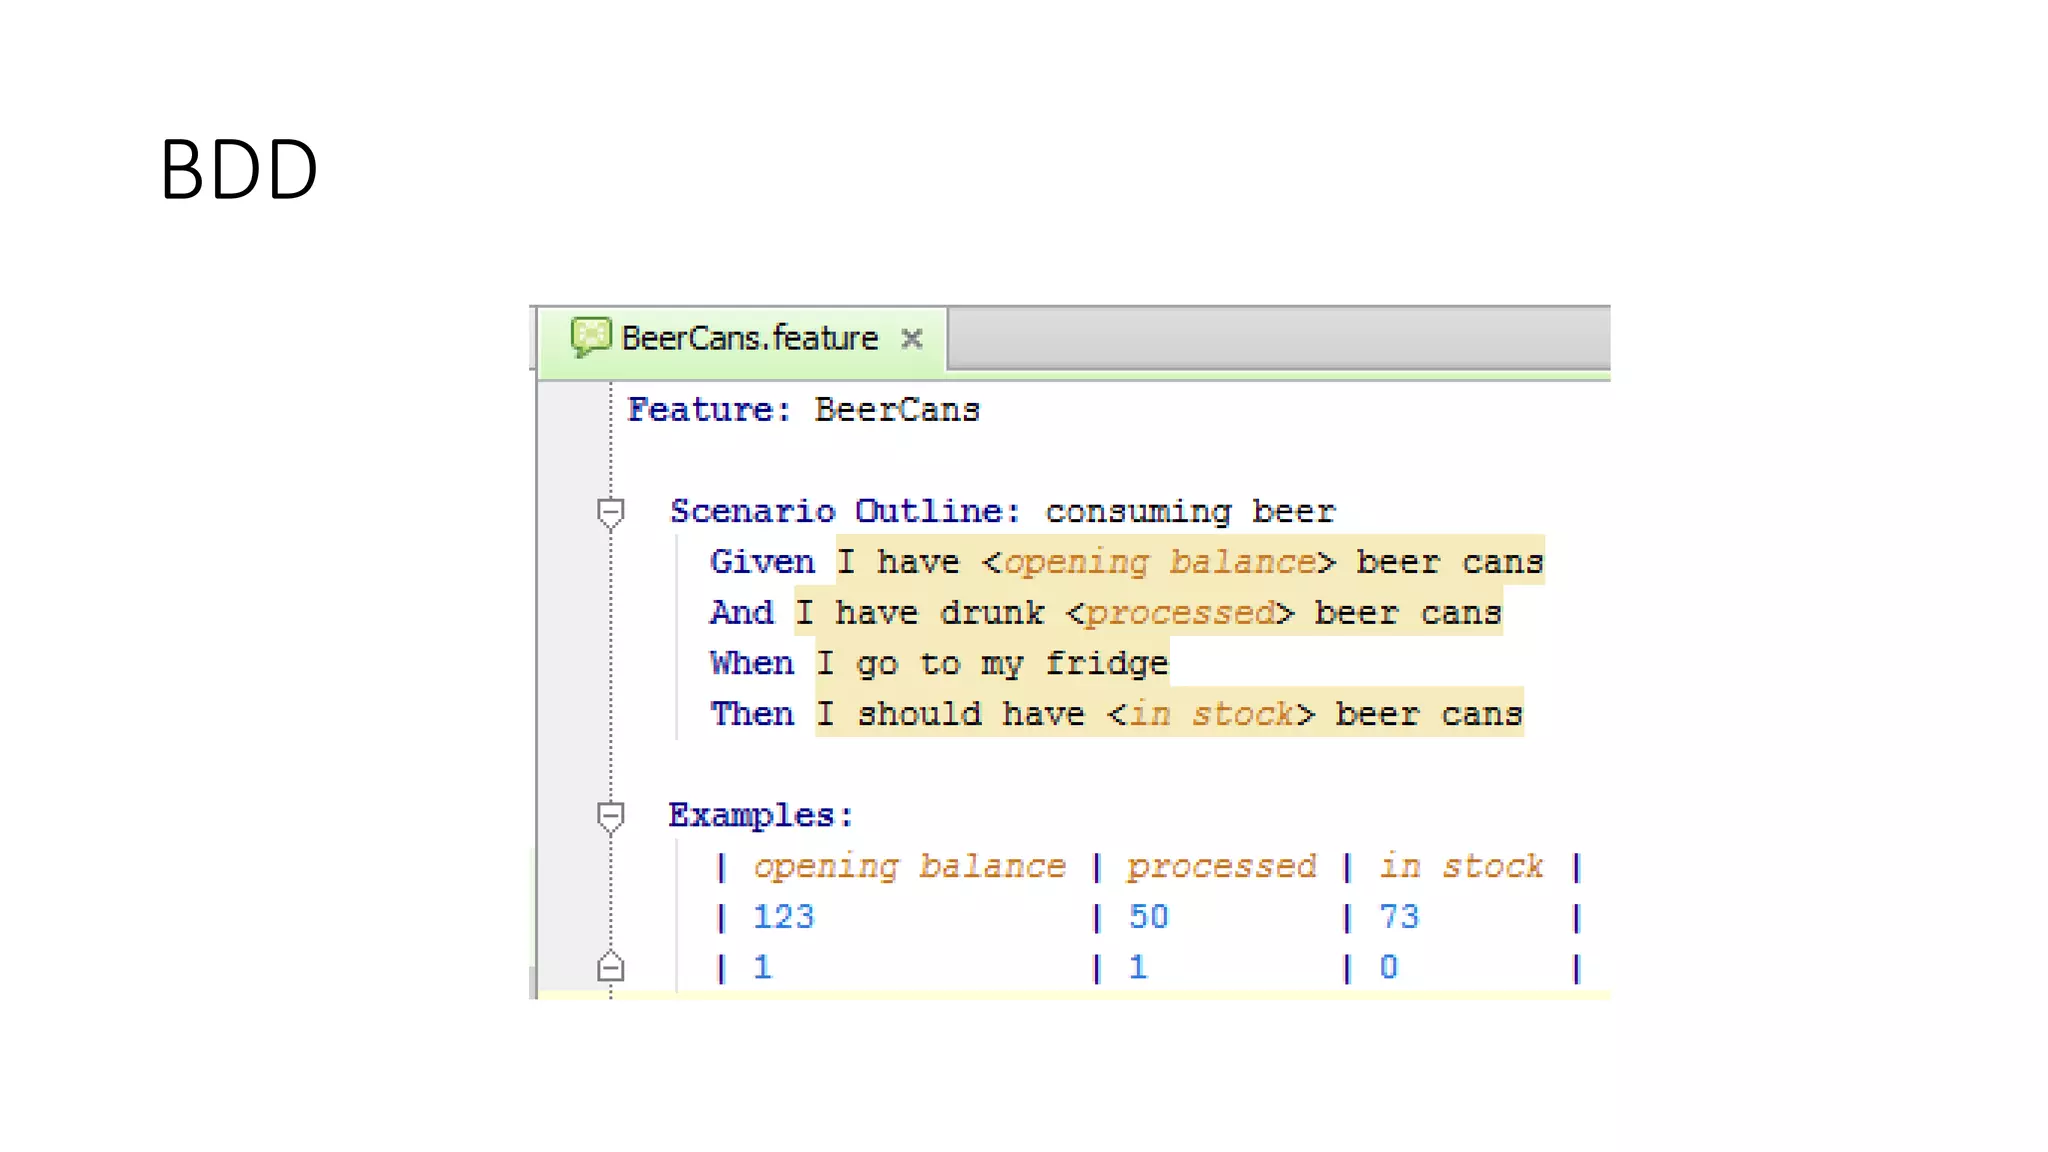2048x1152 pixels.
Task: Place cursor on the Given keyword
Action: point(762,562)
